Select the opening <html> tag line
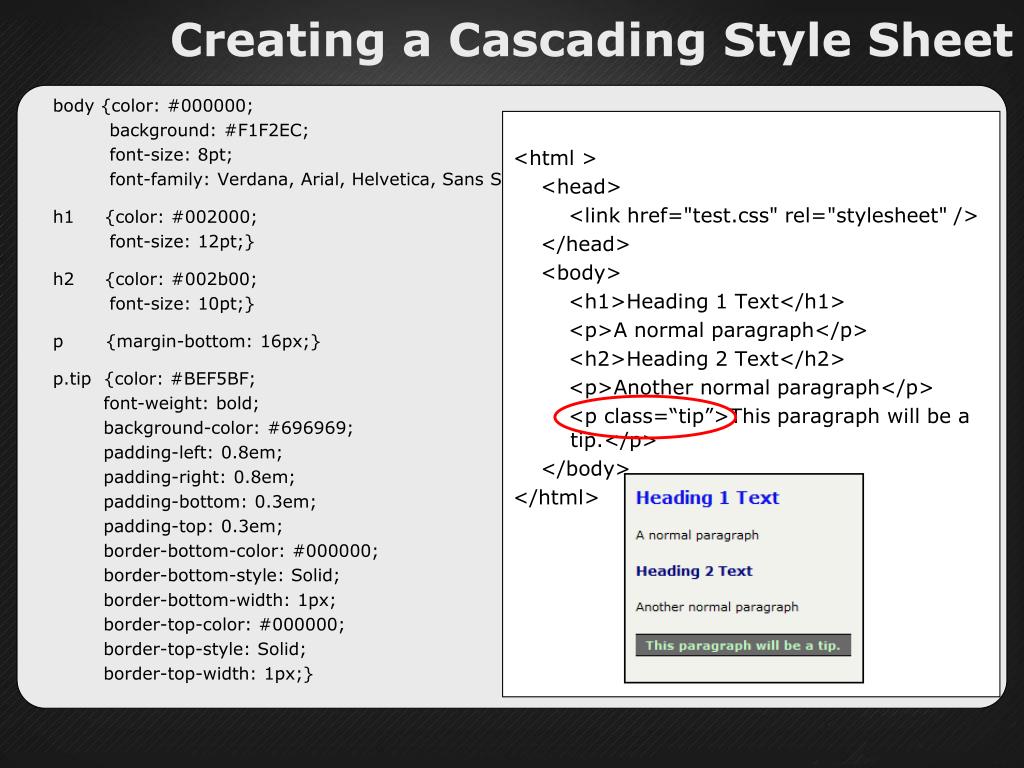Screen dimensions: 1024x768 coord(555,158)
